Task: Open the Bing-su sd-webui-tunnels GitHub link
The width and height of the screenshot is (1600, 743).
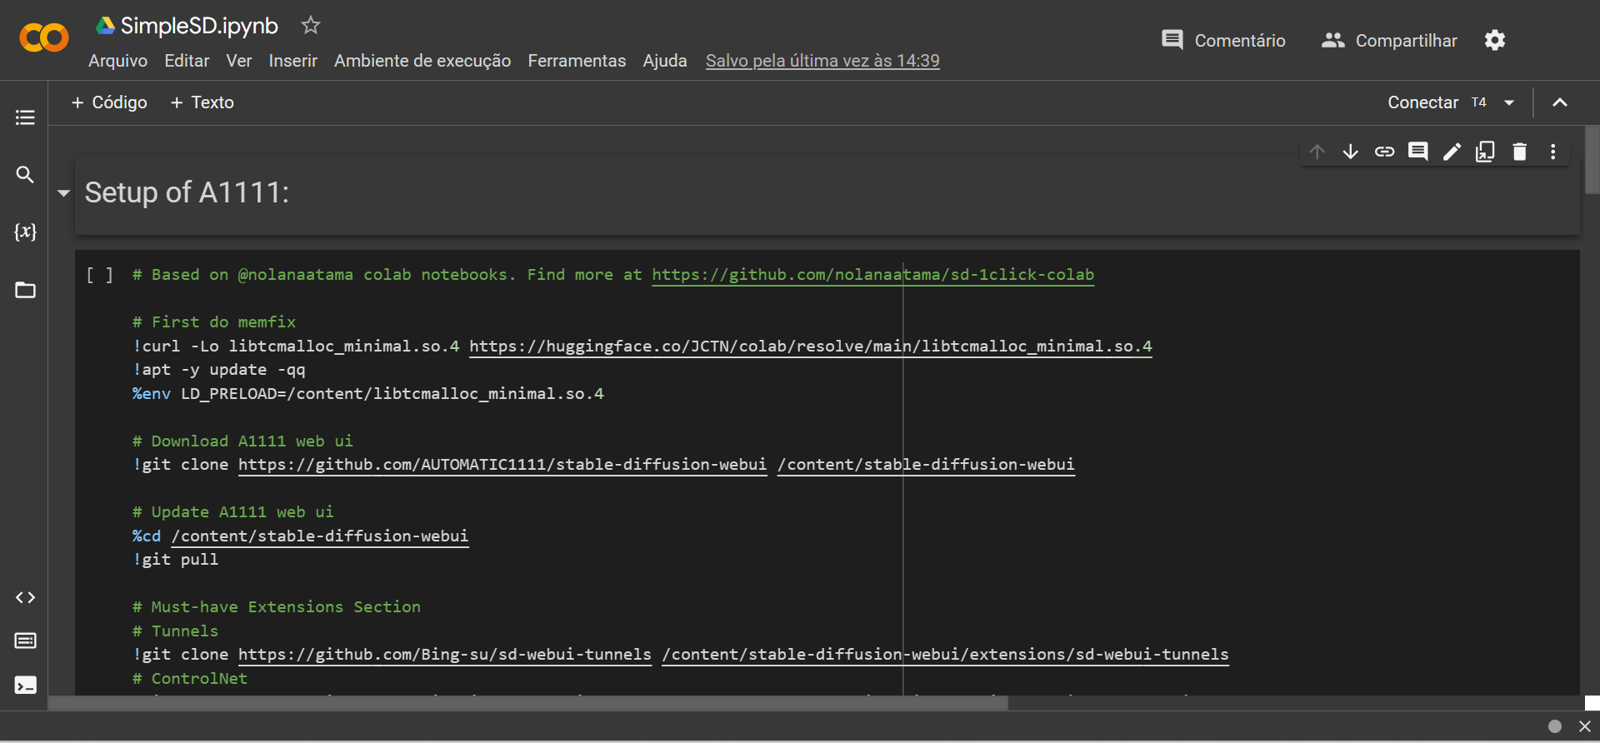Action: pyautogui.click(x=445, y=655)
